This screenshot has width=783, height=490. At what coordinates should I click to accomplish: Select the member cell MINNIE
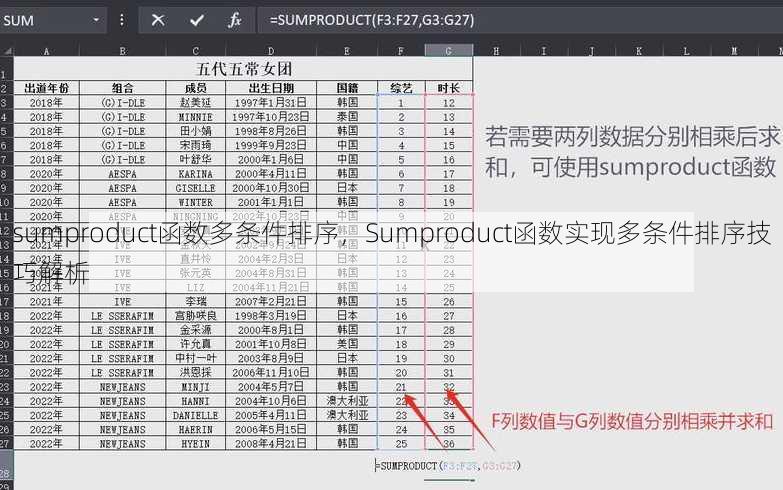(x=195, y=117)
